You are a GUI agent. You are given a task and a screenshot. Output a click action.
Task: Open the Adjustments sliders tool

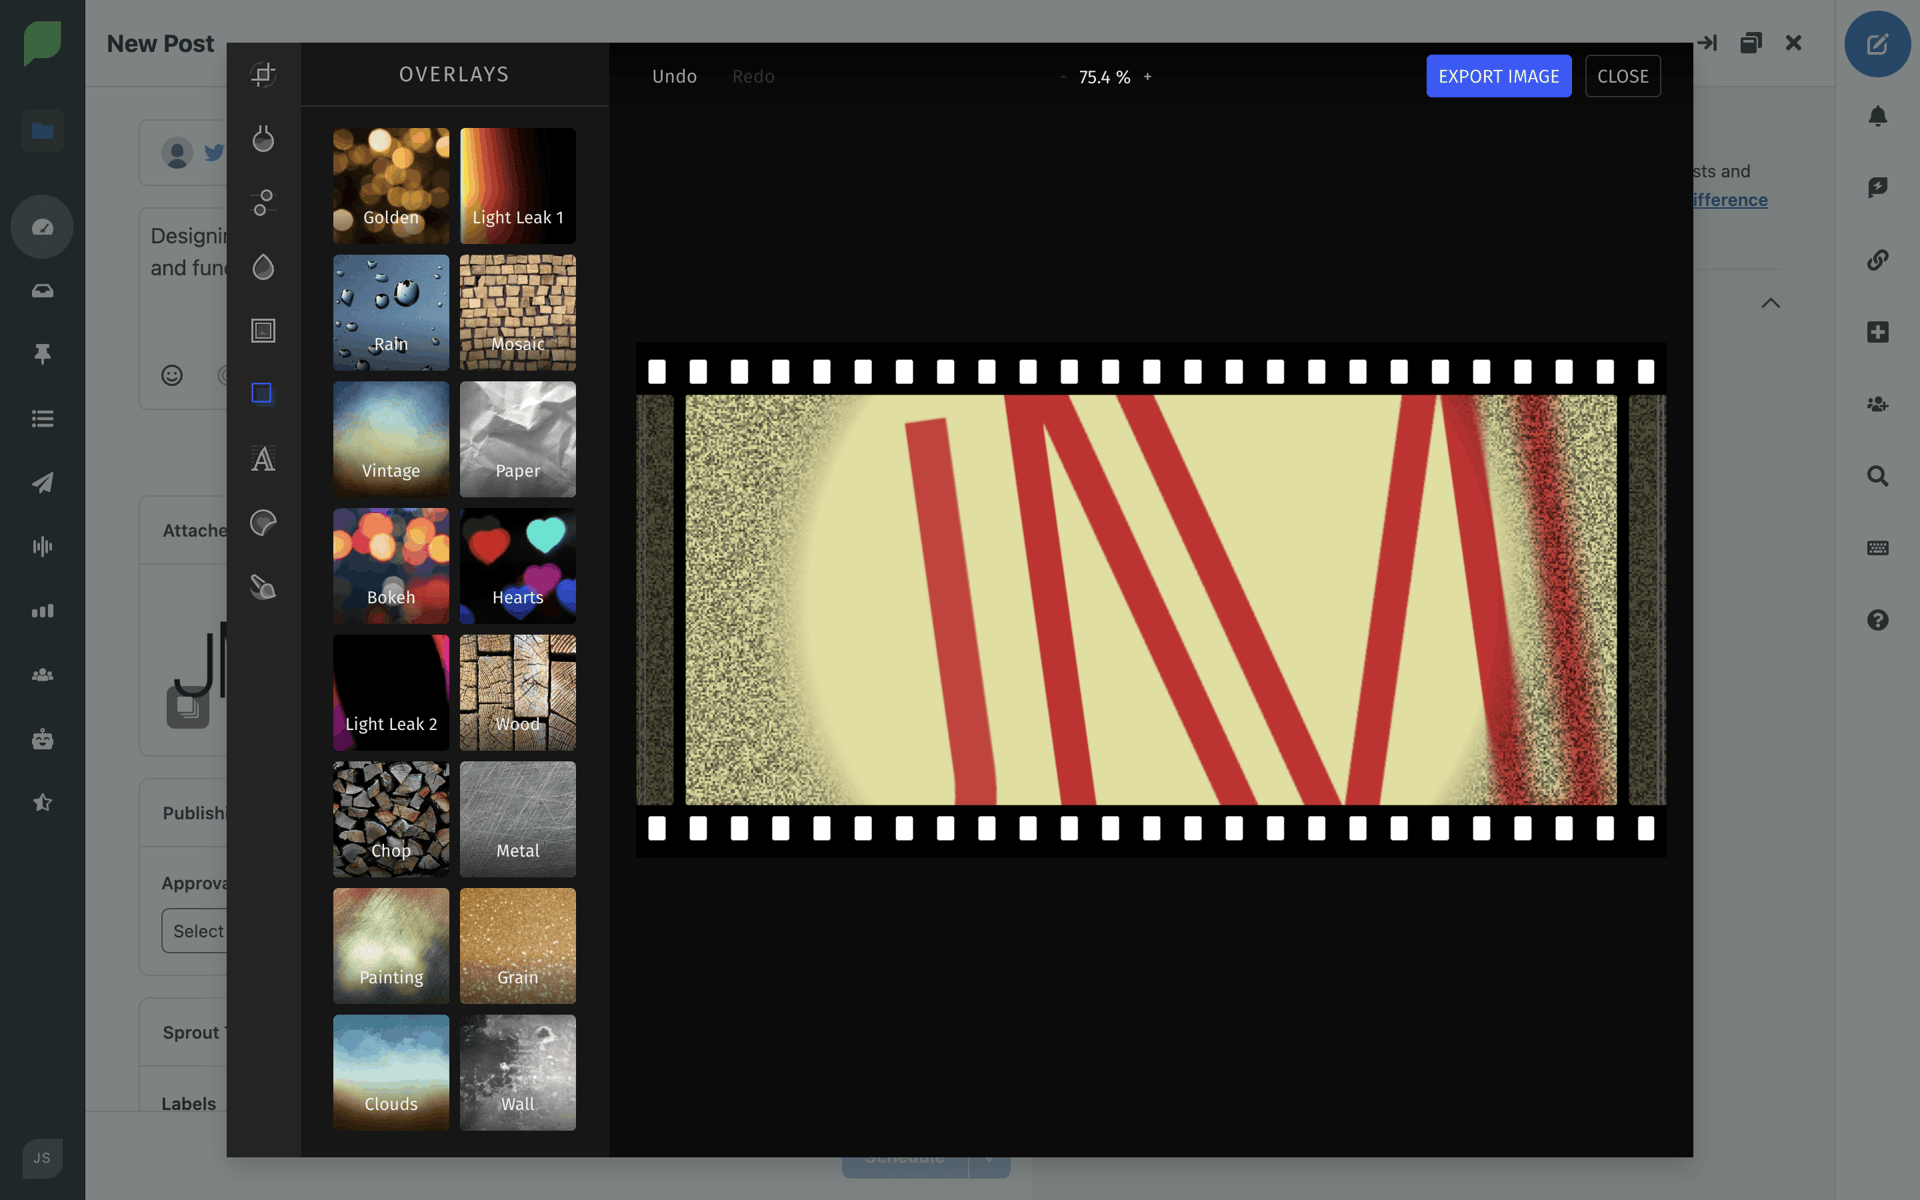pyautogui.click(x=263, y=202)
